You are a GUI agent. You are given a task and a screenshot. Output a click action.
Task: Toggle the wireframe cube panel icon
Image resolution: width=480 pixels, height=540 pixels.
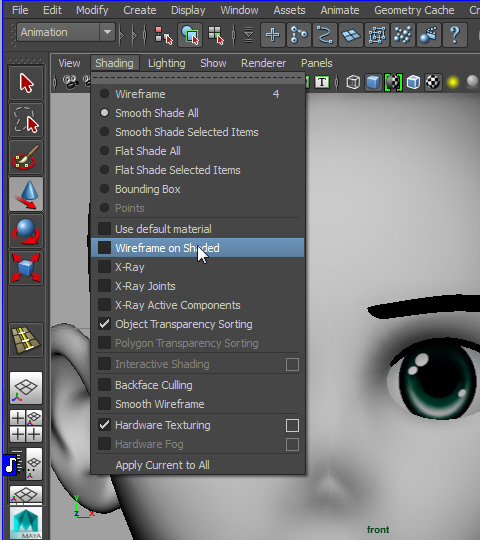point(353,82)
